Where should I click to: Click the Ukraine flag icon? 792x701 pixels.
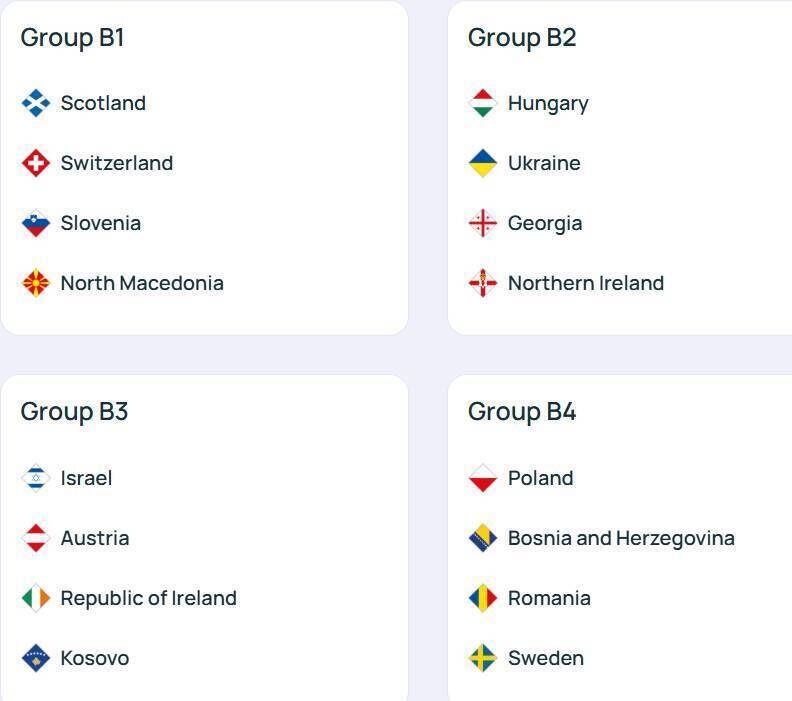click(483, 163)
